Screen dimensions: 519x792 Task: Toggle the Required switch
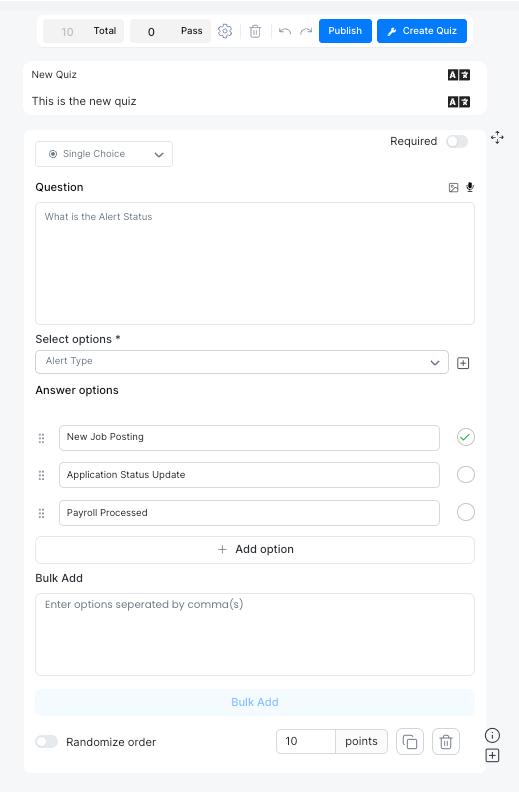pos(457,141)
